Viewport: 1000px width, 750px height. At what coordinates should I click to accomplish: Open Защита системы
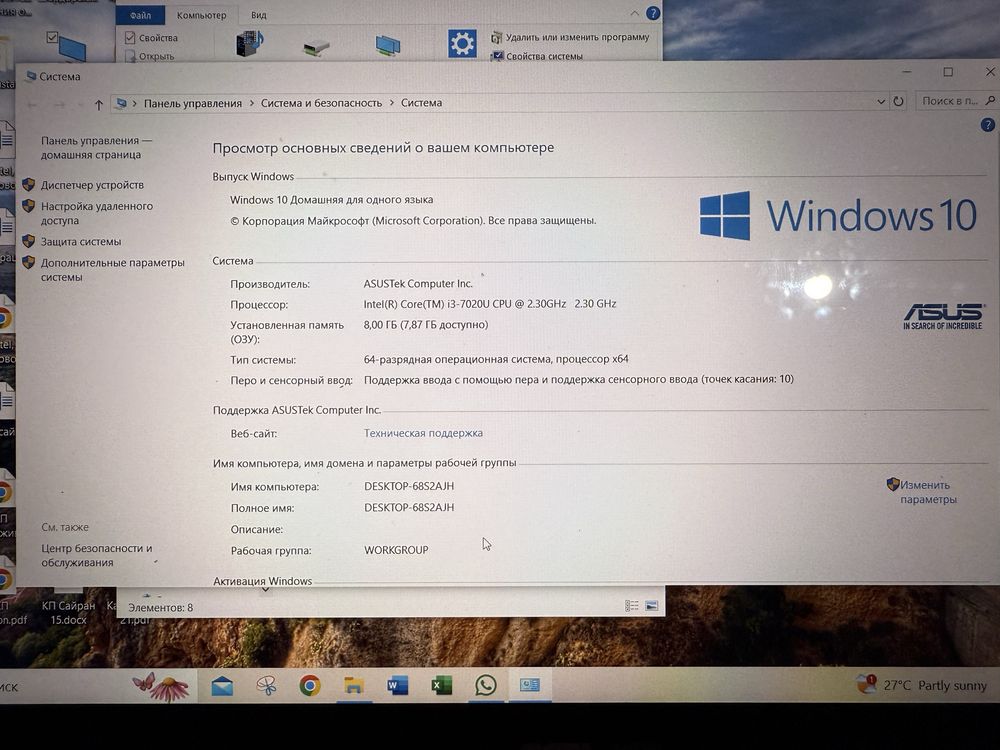pos(81,242)
